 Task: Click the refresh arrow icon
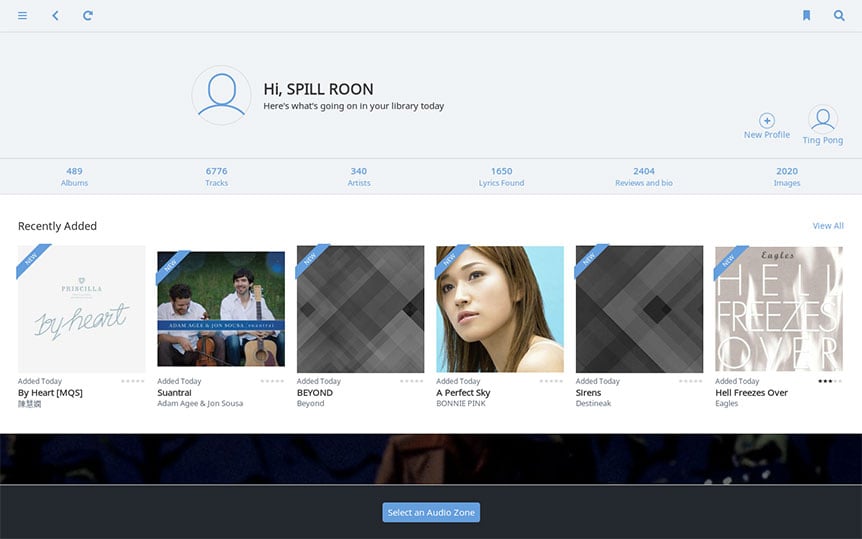click(x=87, y=15)
